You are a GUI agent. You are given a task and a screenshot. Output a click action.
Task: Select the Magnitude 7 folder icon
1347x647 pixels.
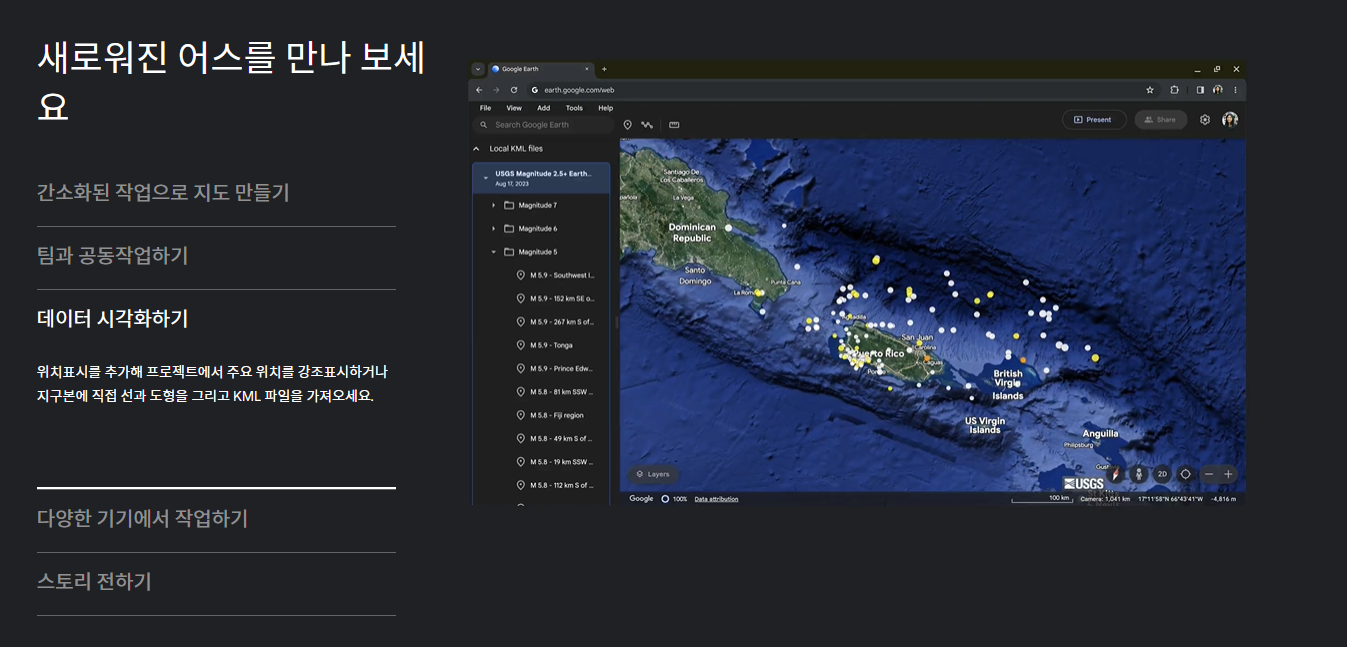(509, 205)
